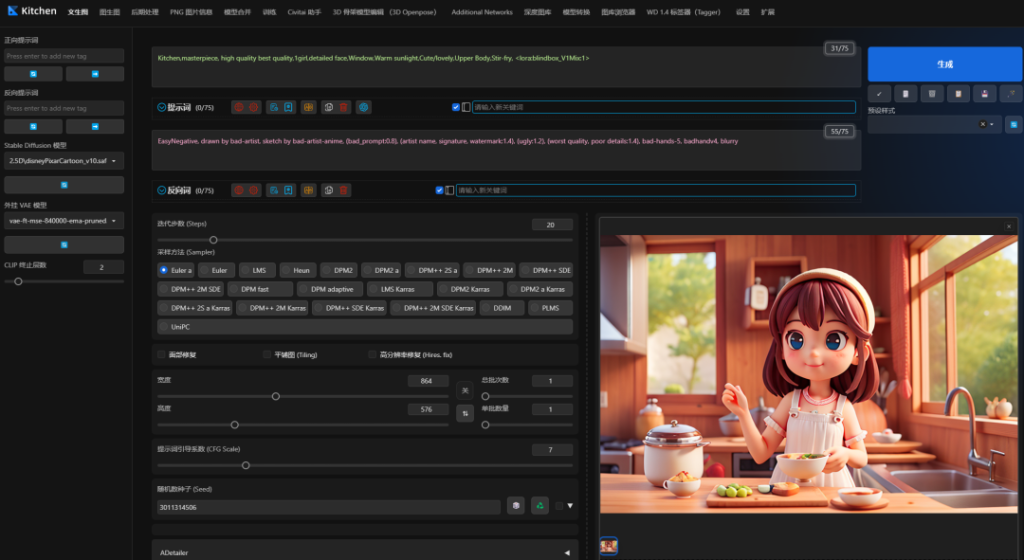Click the green recycle seed reuse icon
This screenshot has height=560, width=1024.
click(540, 506)
